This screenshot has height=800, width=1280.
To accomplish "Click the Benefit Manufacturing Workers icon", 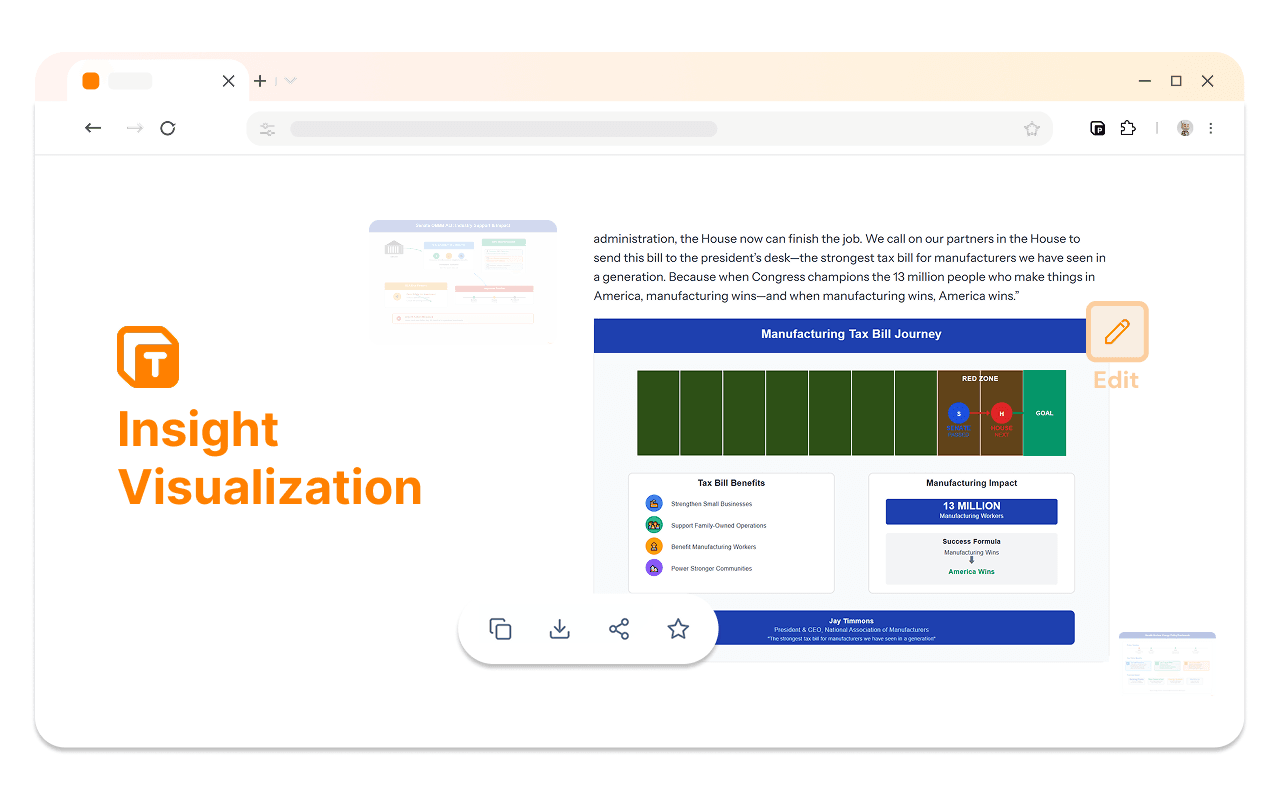I will coord(654,546).
